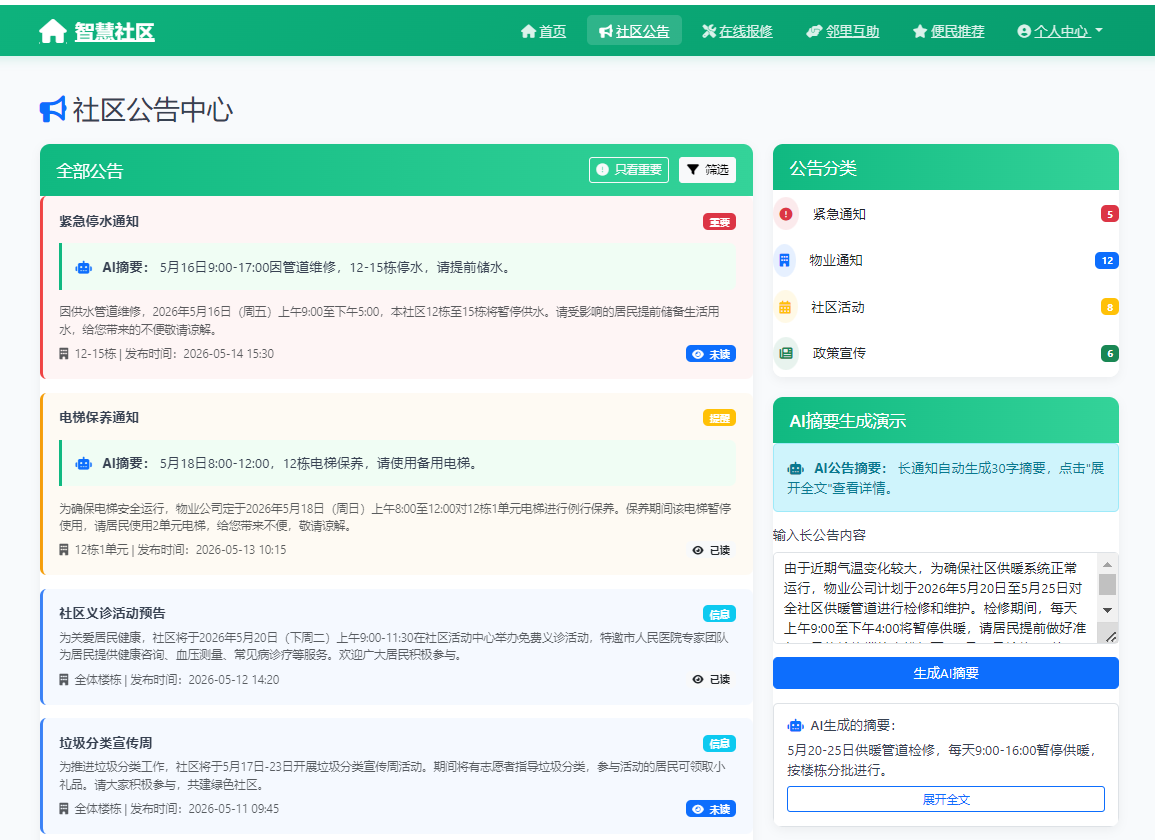Click building icon on 社区义诊活动预告 row
1155x840 pixels.
point(64,679)
